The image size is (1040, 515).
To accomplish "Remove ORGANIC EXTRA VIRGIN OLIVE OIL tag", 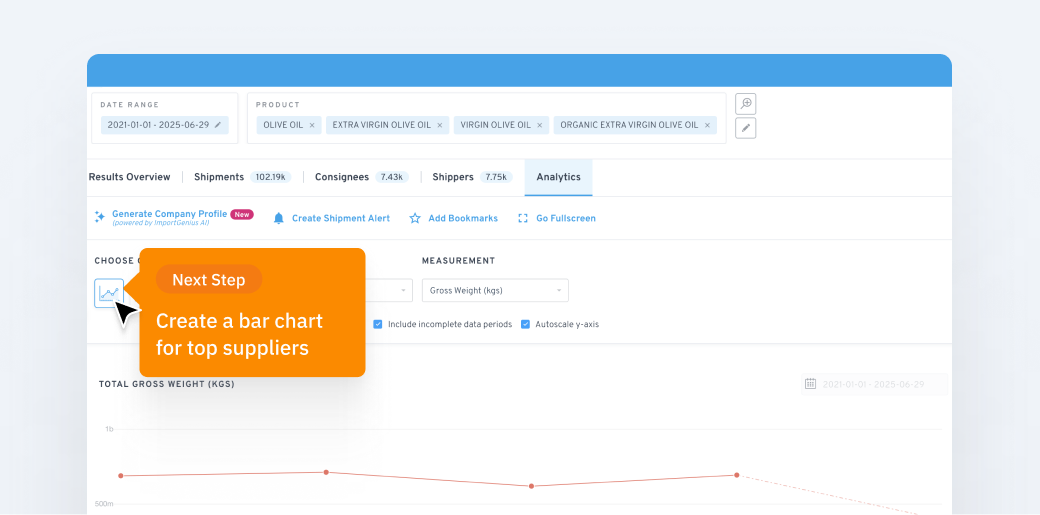I will 707,125.
